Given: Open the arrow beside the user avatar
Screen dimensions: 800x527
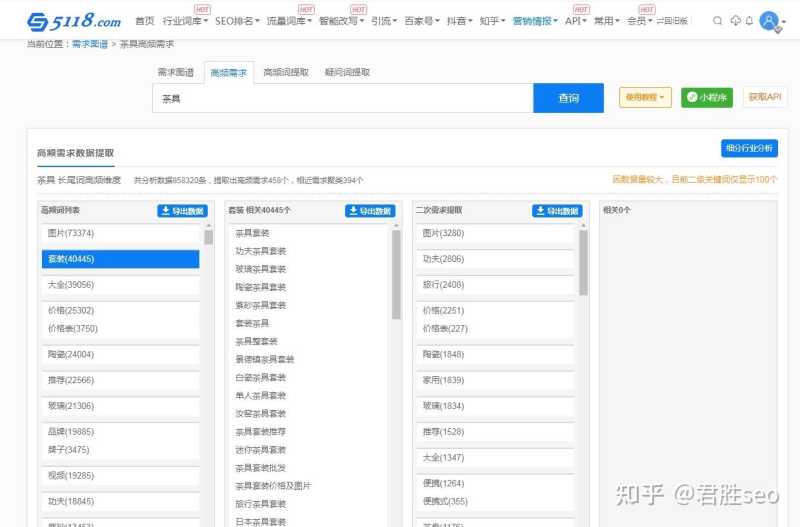Looking at the screenshot, I should tap(784, 22).
